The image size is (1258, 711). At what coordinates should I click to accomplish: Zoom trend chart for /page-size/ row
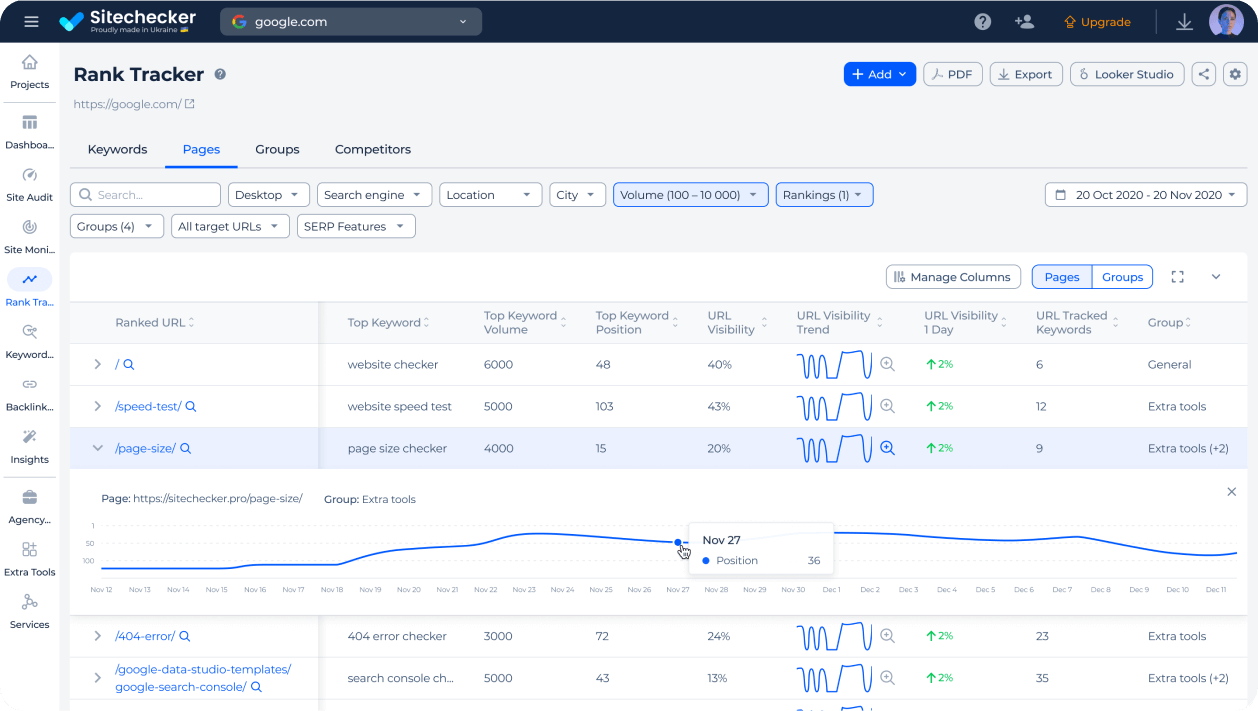(887, 448)
